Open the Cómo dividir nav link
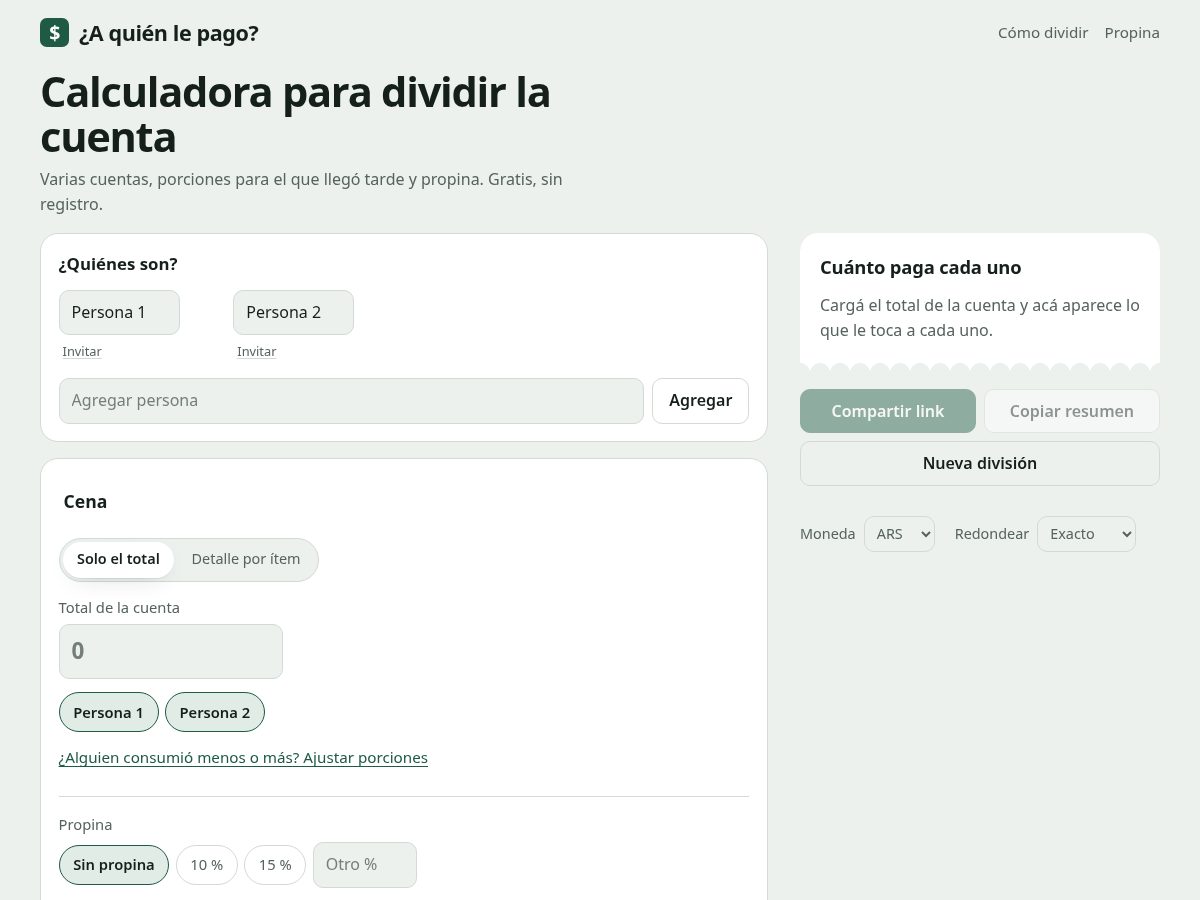 point(1043,33)
